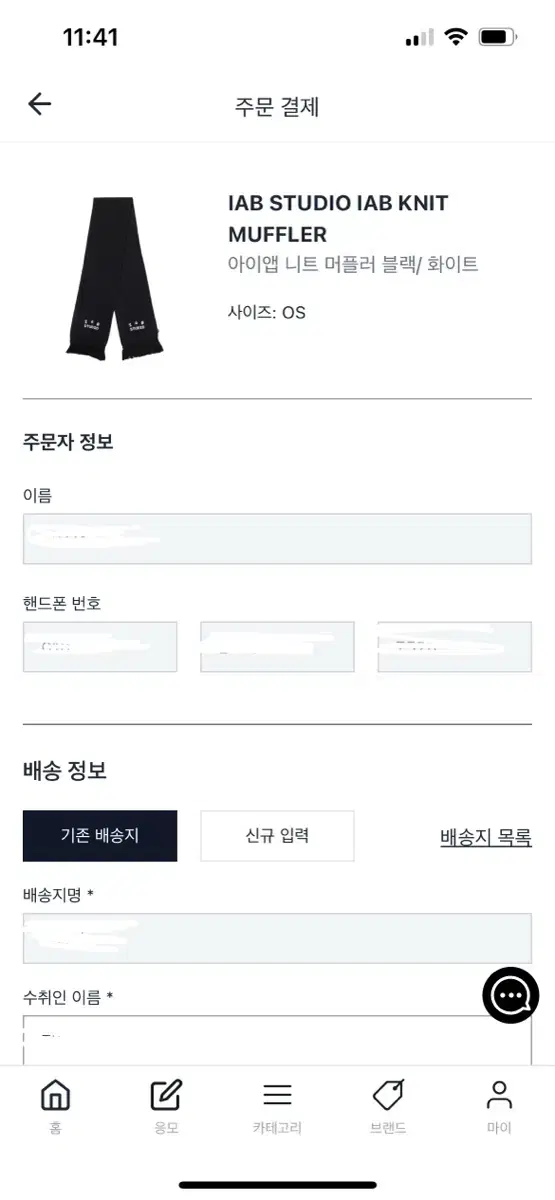Image resolution: width=555 pixels, height=1200 pixels.
Task: Open the 카테고리 hamburger menu icon
Action: click(277, 1095)
